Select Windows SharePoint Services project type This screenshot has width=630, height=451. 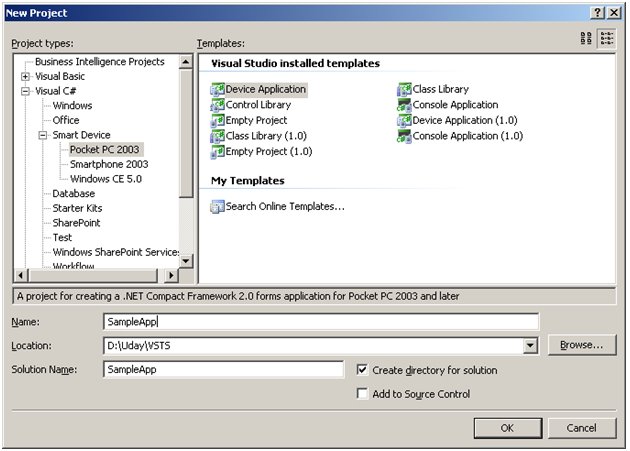(x=116, y=252)
